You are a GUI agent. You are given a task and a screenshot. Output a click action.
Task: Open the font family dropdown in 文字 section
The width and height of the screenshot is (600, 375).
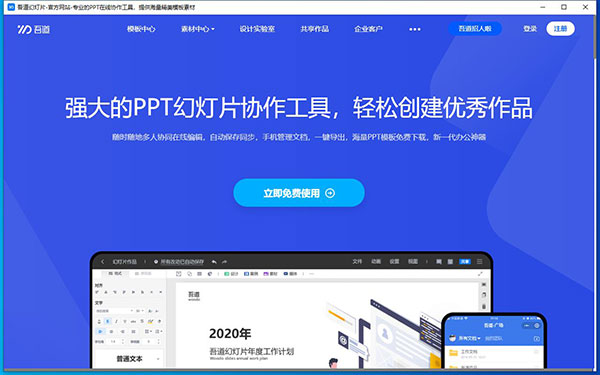pyautogui.click(x=114, y=311)
